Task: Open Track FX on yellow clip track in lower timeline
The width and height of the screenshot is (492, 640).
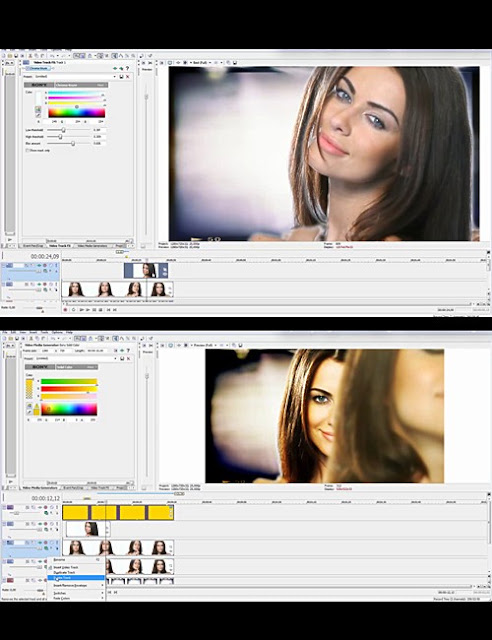Action: pyautogui.click(x=40, y=507)
